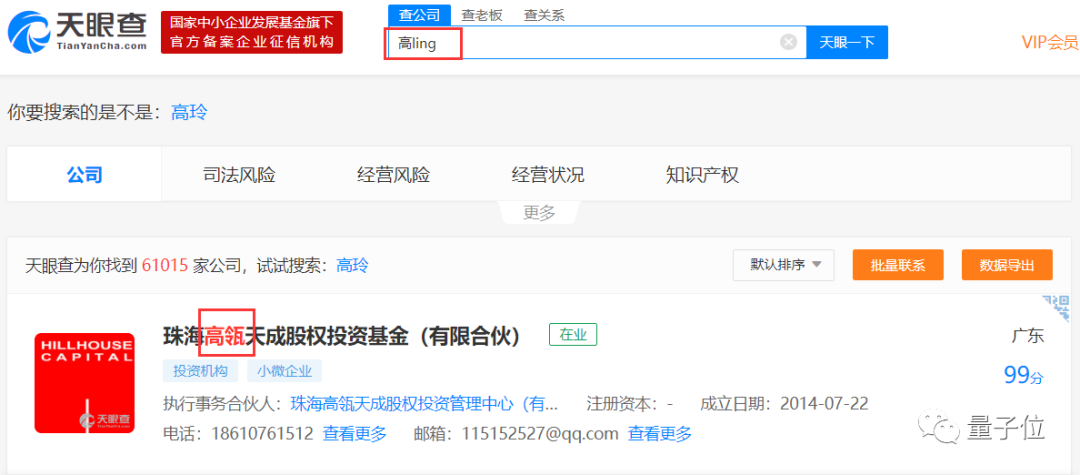The image size is (1080, 475).
Task: Click the result count 61015
Action: tap(165, 265)
